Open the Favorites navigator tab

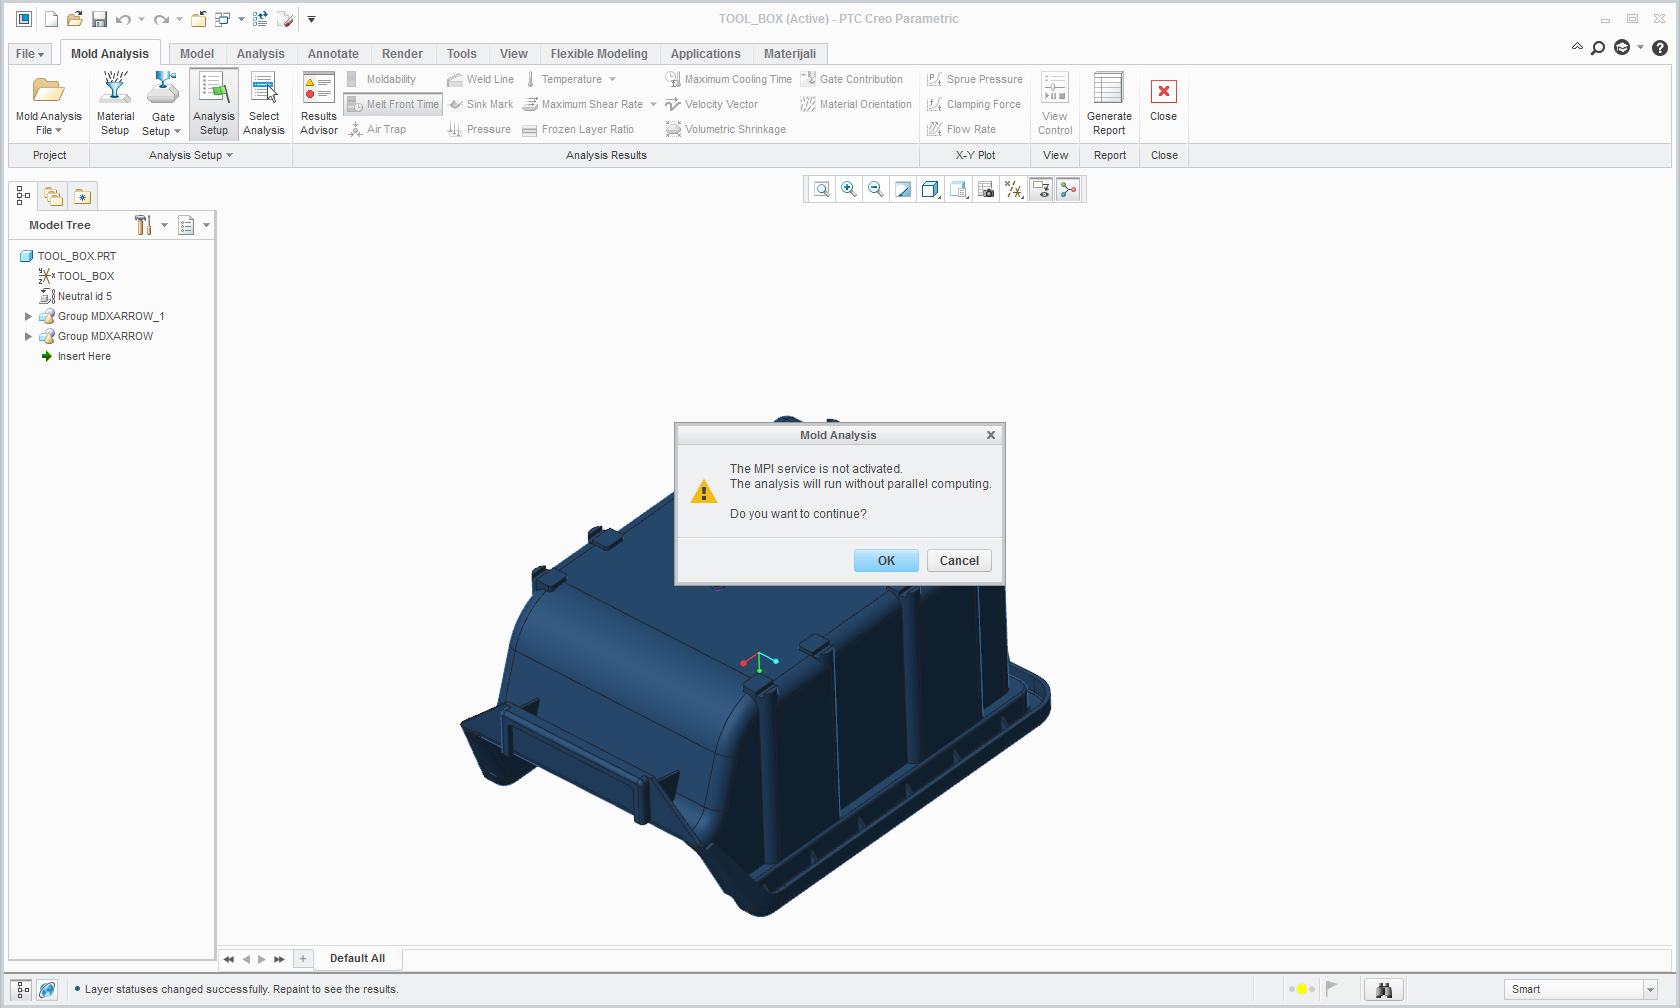point(82,196)
